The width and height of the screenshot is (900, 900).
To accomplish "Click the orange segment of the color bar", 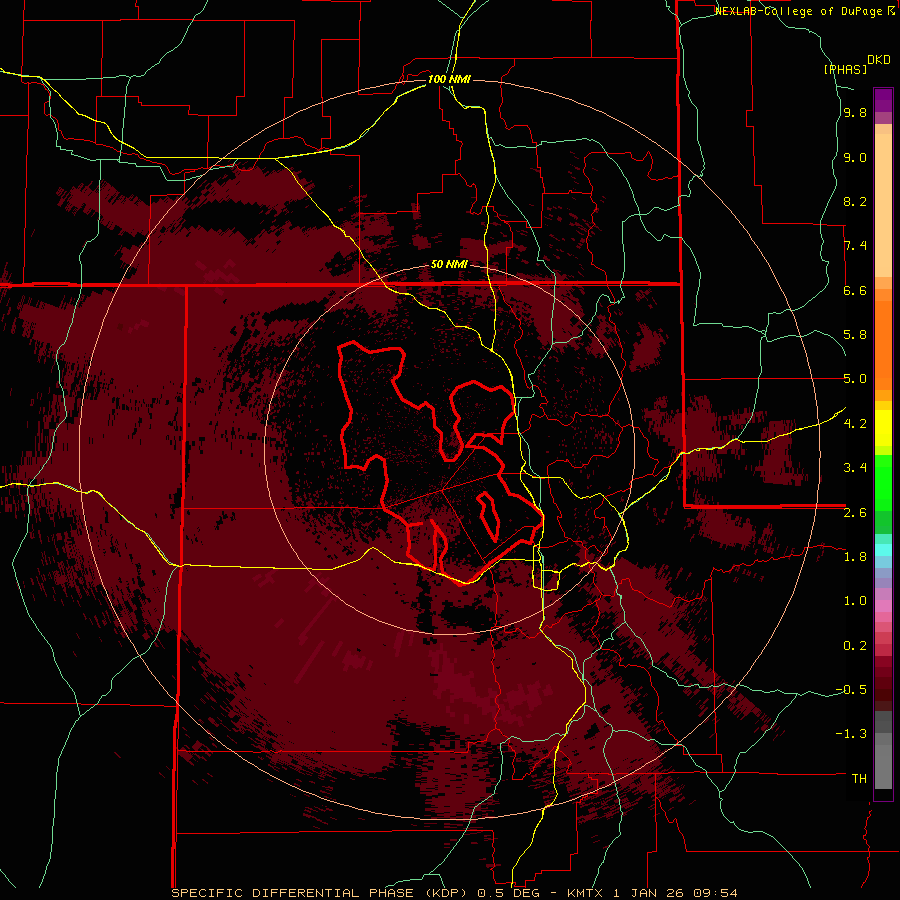I will [x=883, y=344].
